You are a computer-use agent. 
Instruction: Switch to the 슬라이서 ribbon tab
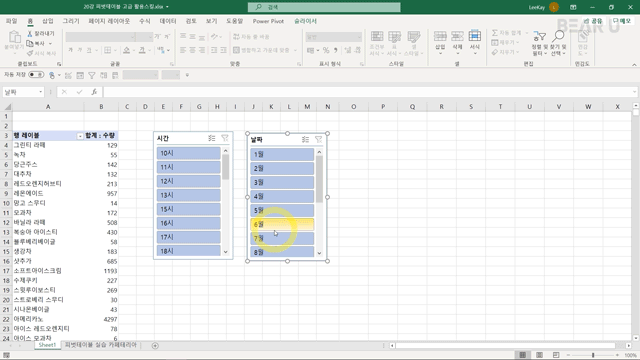point(305,21)
